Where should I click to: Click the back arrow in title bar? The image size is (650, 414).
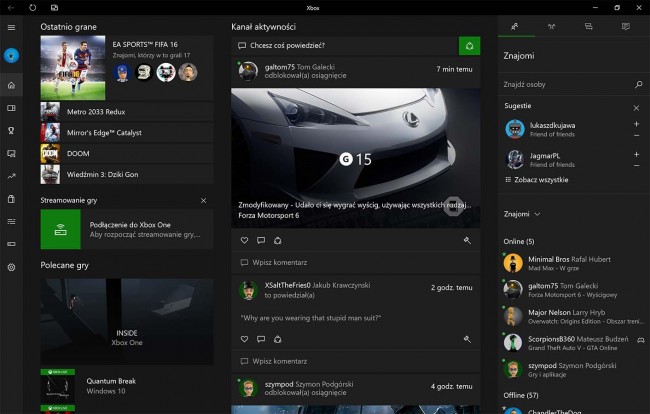click(x=11, y=7)
